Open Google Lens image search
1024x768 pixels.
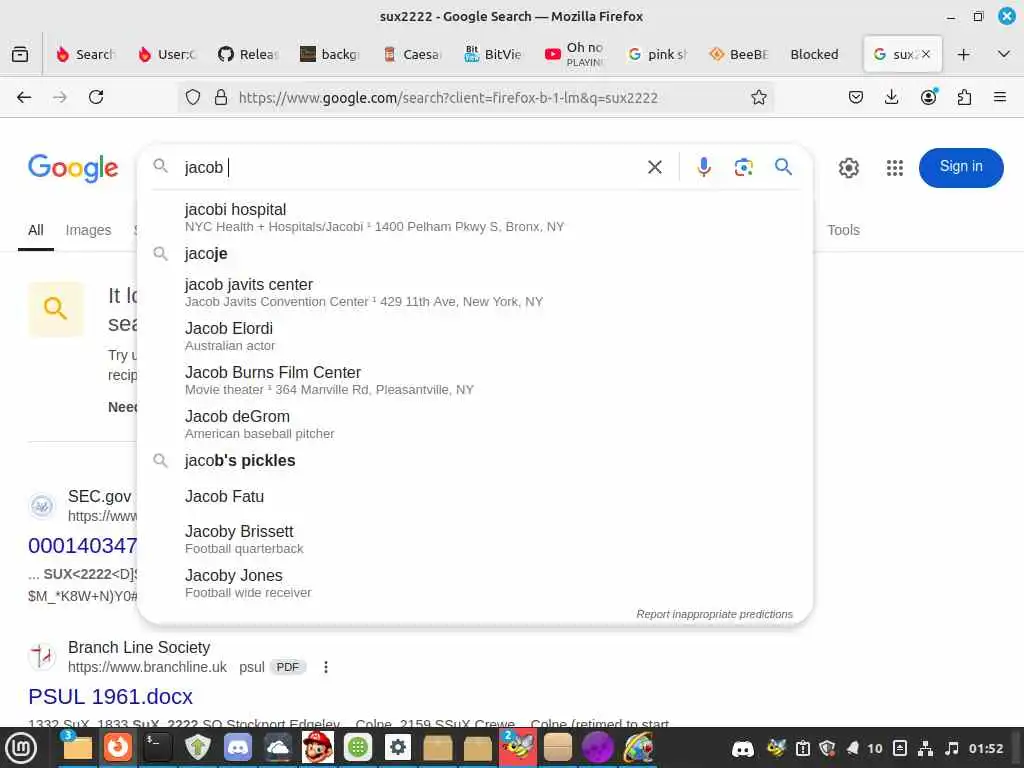coord(743,167)
